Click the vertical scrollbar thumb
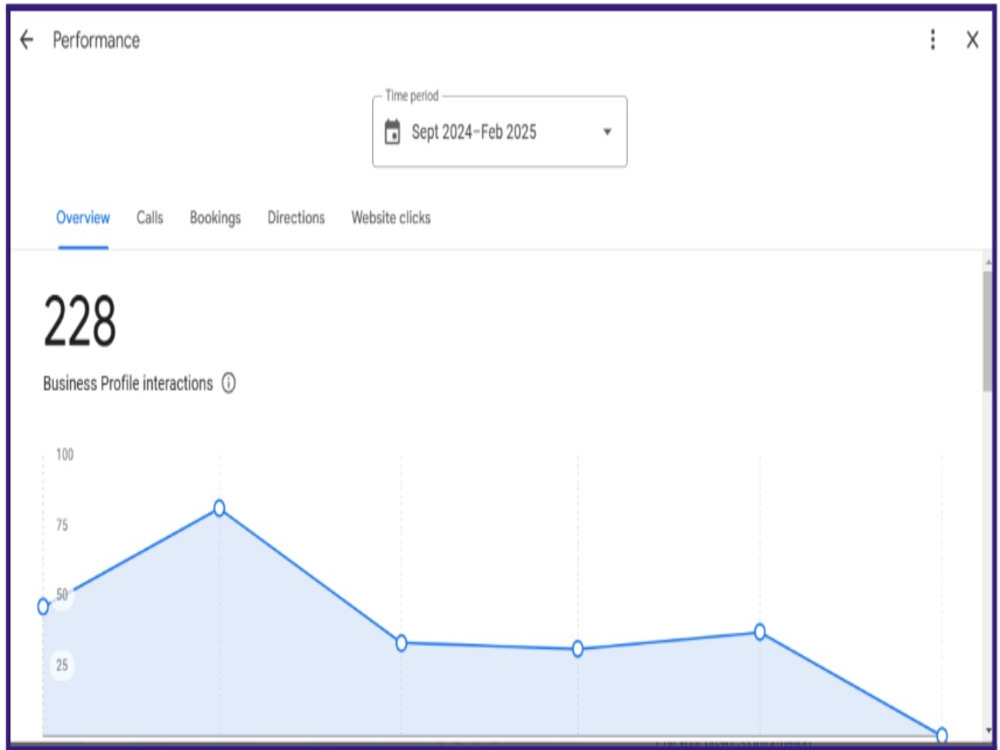The image size is (1000, 750). 988,332
